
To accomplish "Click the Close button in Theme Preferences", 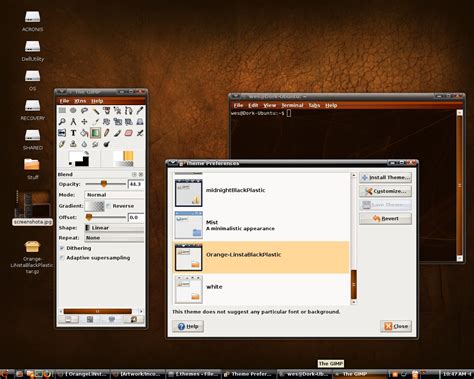I will point(396,326).
